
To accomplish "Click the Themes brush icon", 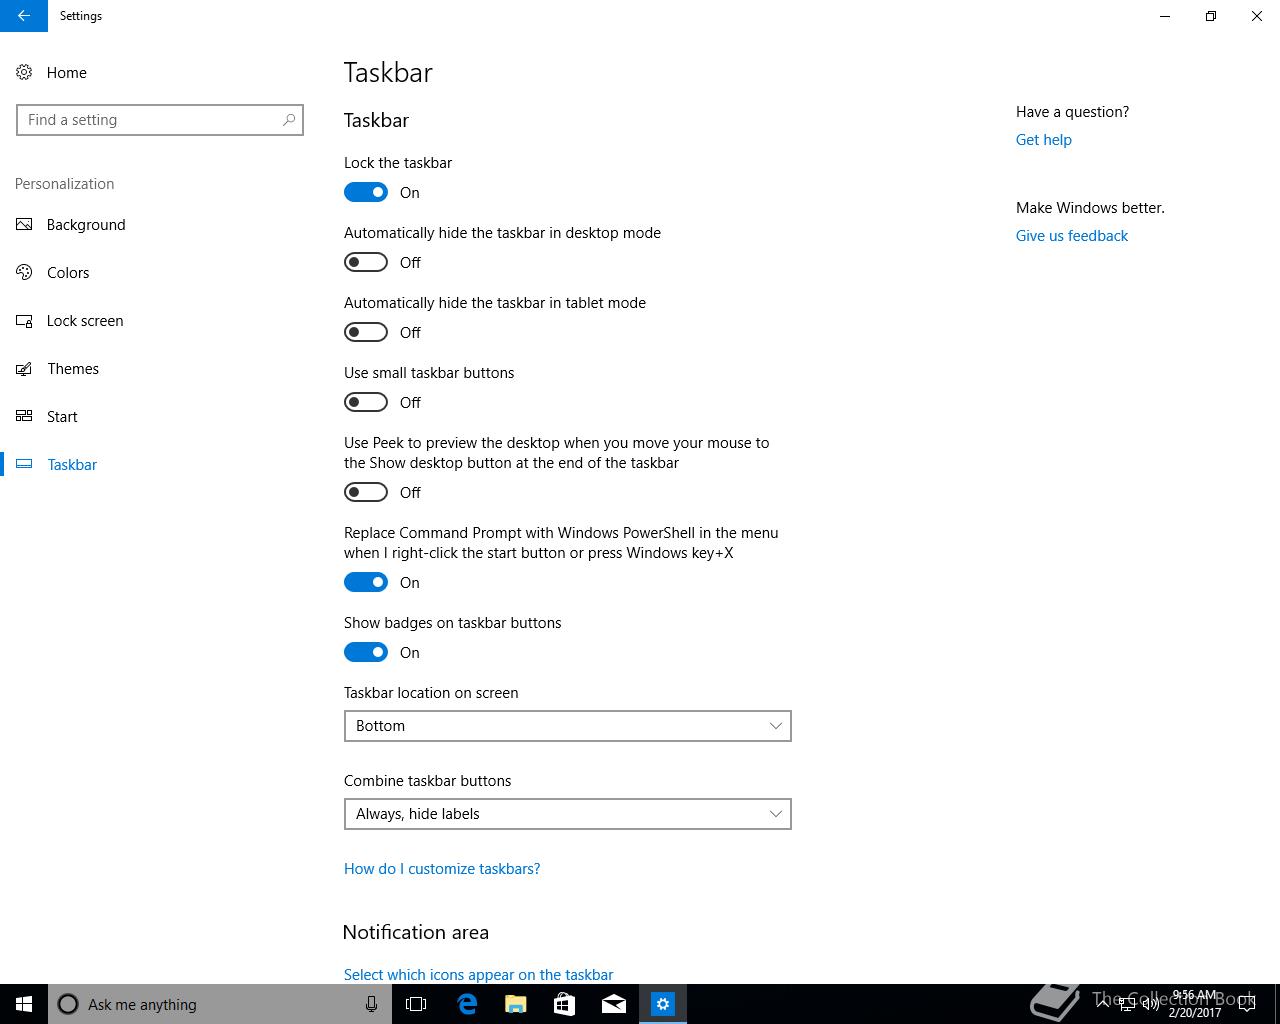I will click(x=24, y=368).
